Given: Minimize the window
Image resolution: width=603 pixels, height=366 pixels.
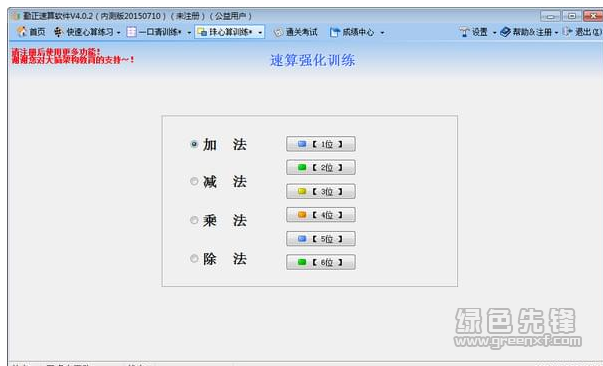Looking at the screenshot, I should click(550, 16).
